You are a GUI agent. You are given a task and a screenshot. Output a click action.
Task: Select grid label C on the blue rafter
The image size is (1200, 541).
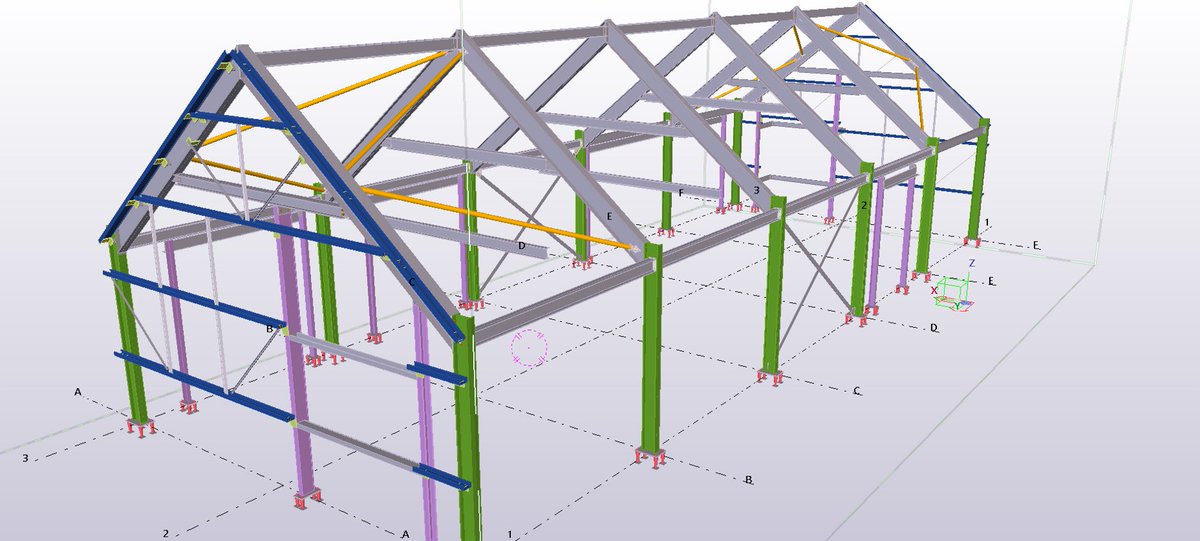tap(411, 283)
